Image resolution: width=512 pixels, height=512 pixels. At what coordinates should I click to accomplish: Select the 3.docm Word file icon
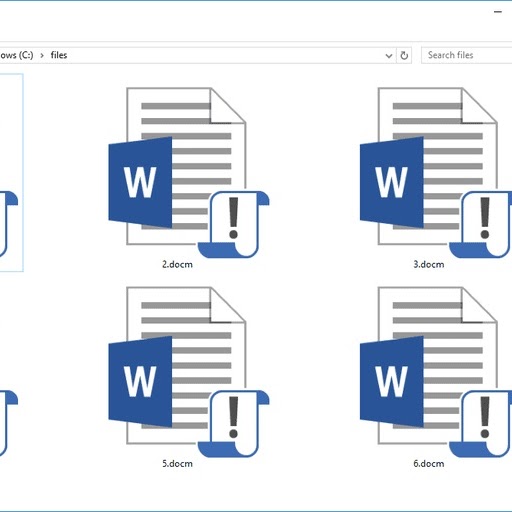(436, 172)
